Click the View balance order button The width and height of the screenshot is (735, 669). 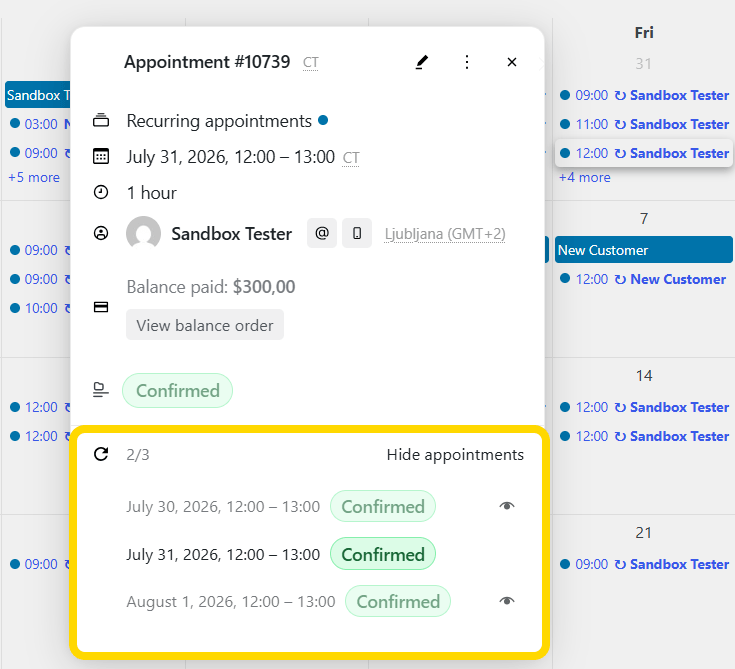click(205, 325)
